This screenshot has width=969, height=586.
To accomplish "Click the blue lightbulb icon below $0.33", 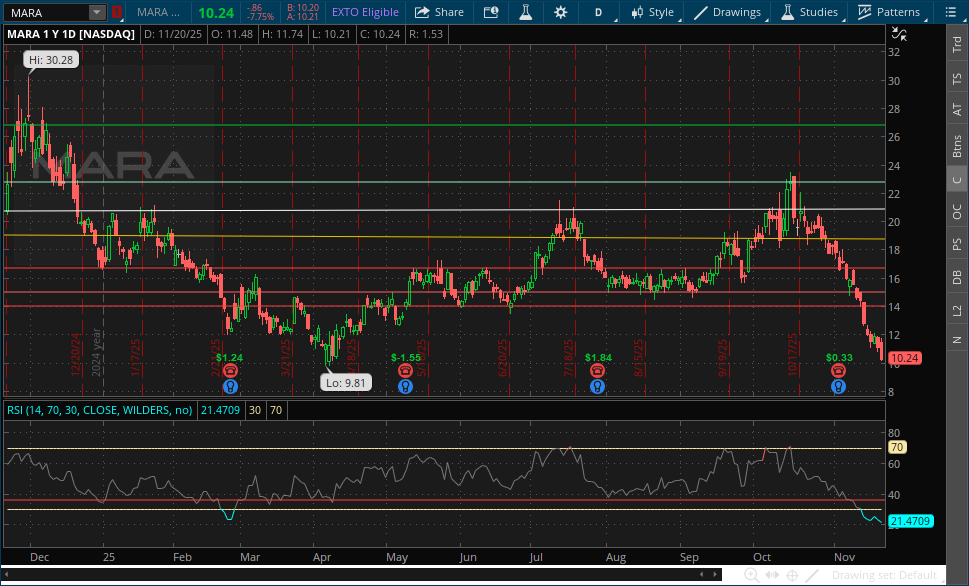I will click(838, 387).
